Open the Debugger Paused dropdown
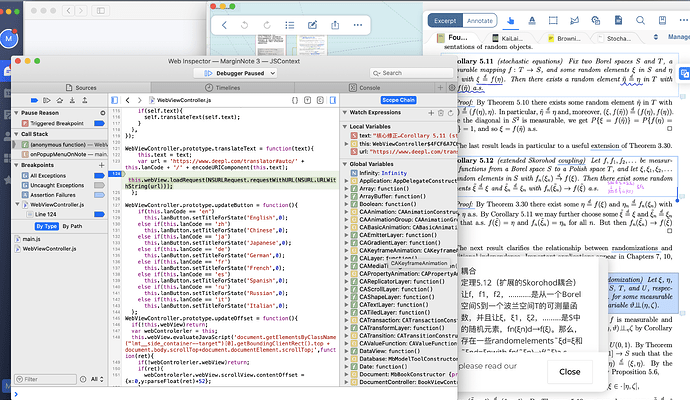Screen dimensions: 690x400 click(x=235, y=73)
